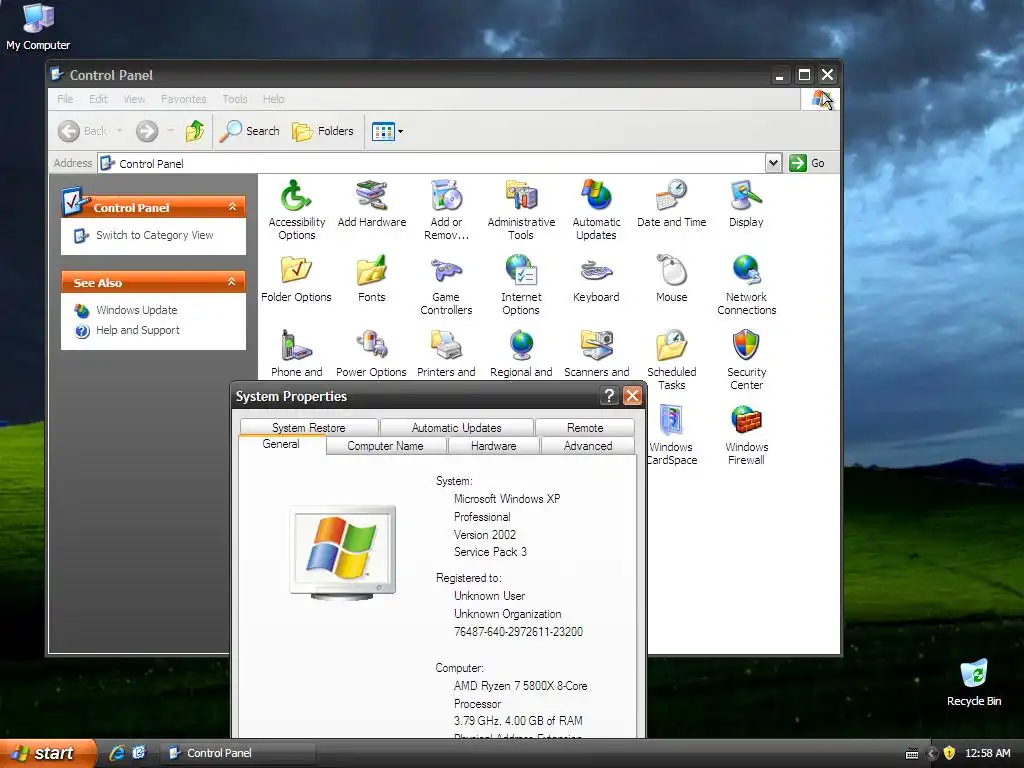Launch Internet Explorer from Quick Launch

[x=118, y=753]
